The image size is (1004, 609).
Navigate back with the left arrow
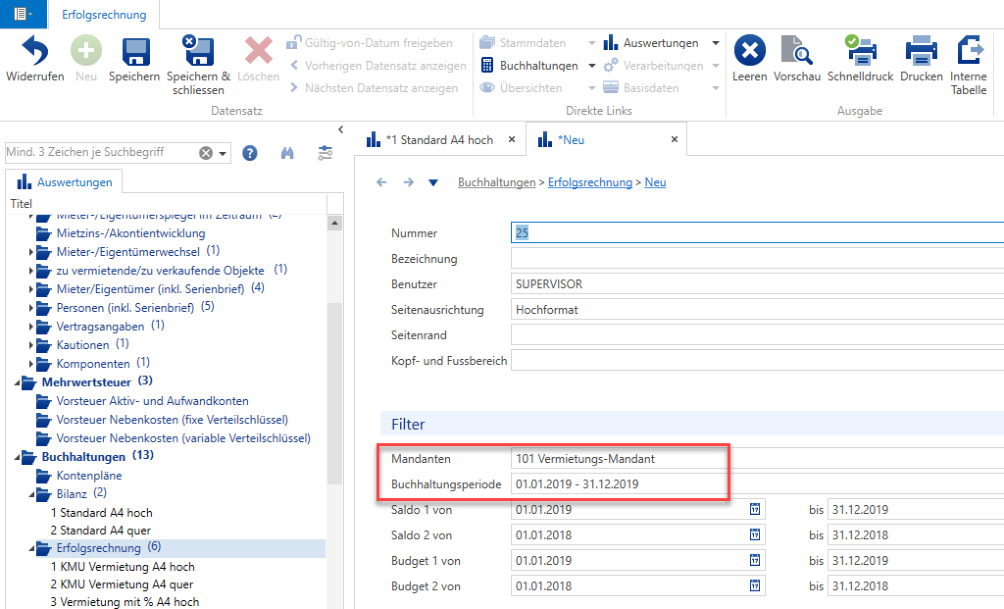(x=382, y=183)
